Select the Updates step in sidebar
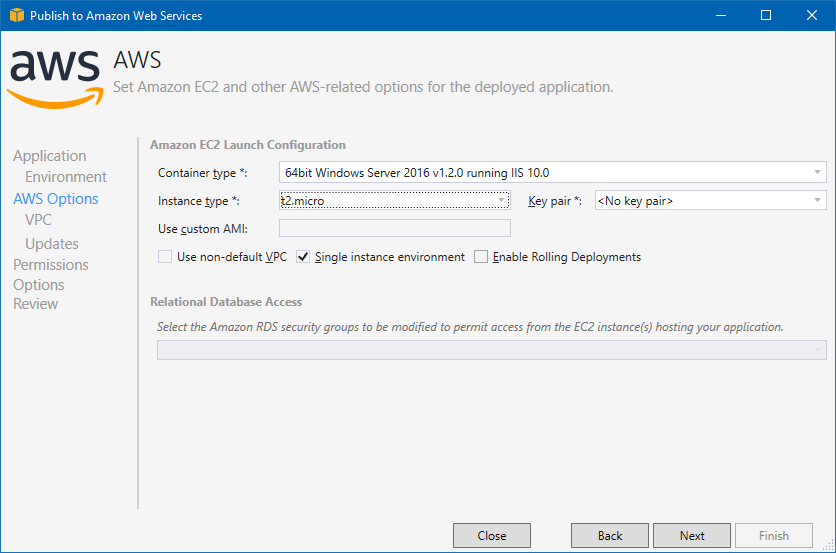This screenshot has height=553, width=836. 52,244
